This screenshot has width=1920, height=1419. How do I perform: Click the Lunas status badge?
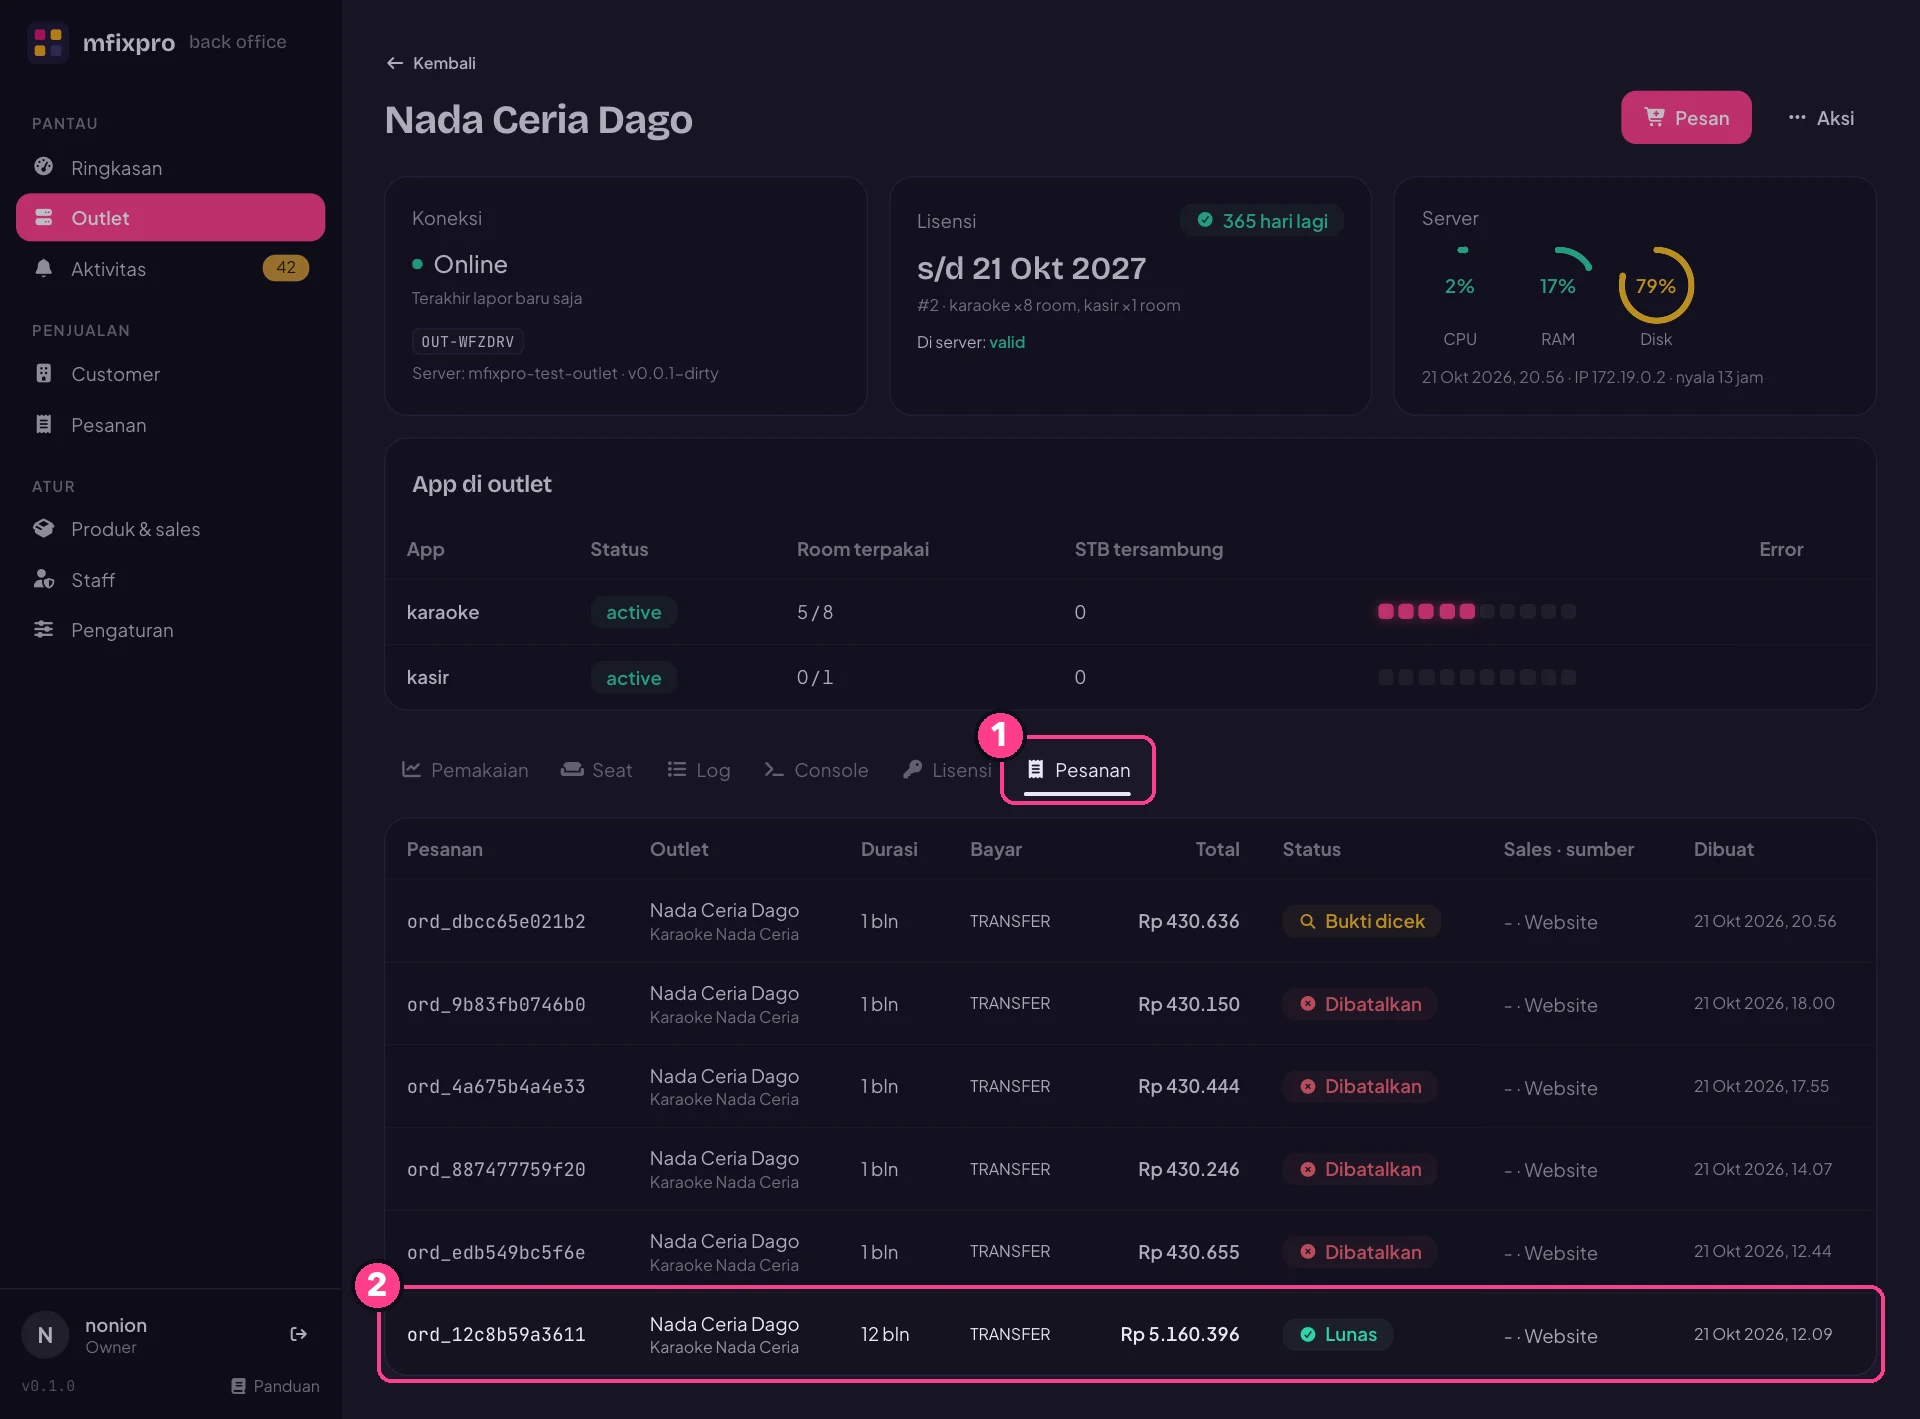(1338, 1334)
